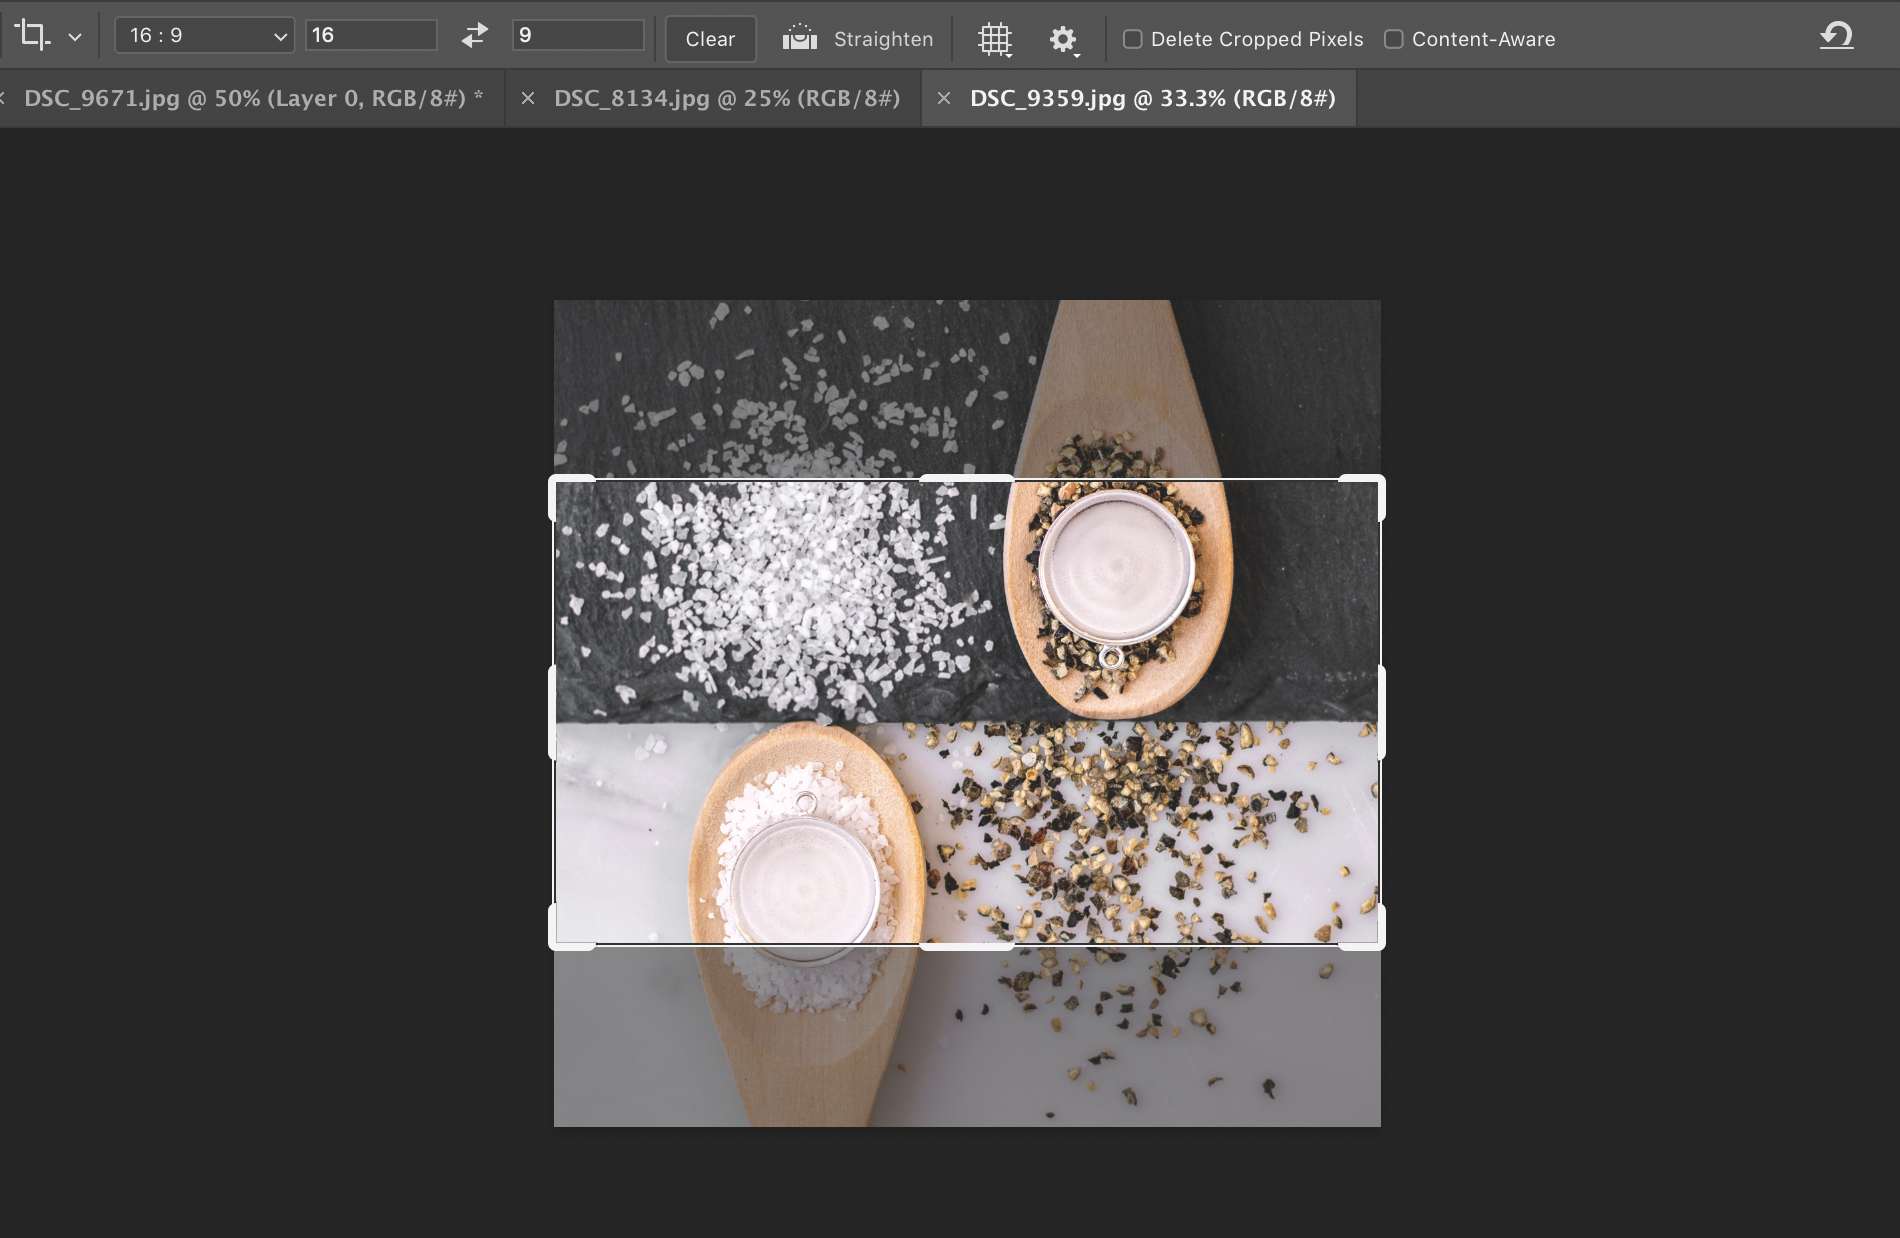The width and height of the screenshot is (1900, 1238).
Task: Reset the crop box with undo arrow
Action: tap(1837, 37)
